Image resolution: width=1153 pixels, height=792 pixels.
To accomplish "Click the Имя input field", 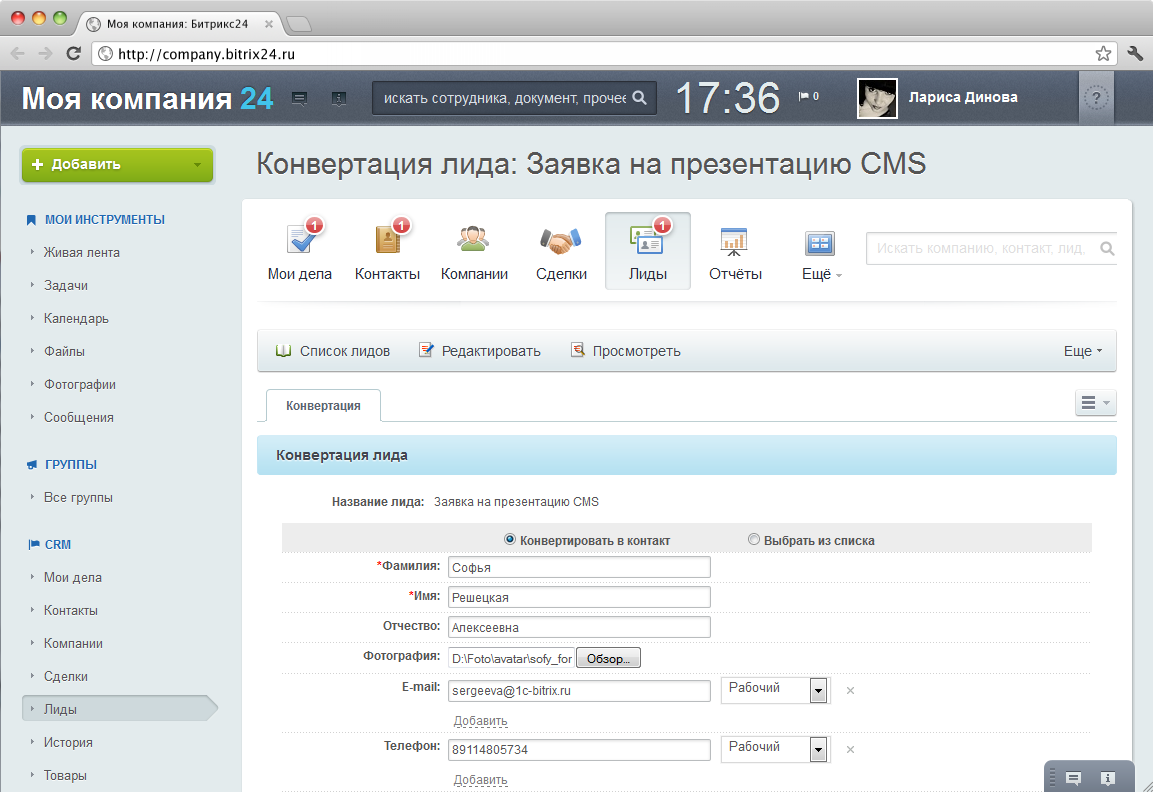I will (579, 598).
